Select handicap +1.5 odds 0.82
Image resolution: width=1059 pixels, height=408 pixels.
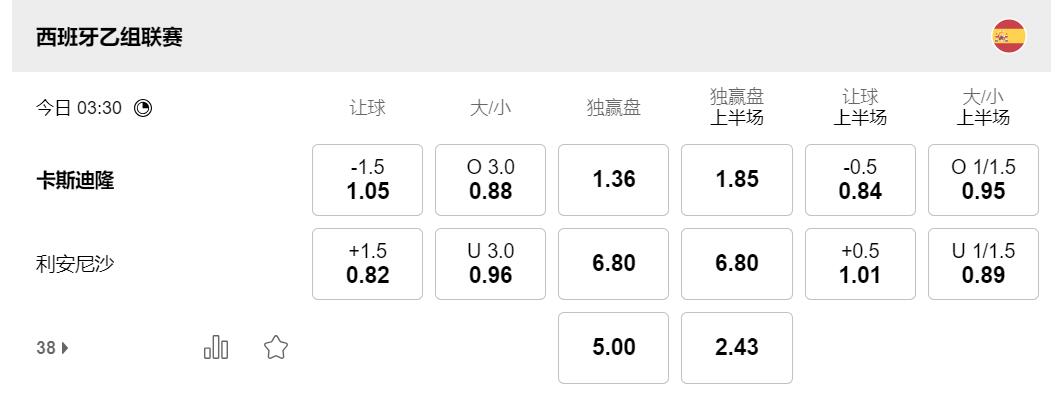(367, 264)
